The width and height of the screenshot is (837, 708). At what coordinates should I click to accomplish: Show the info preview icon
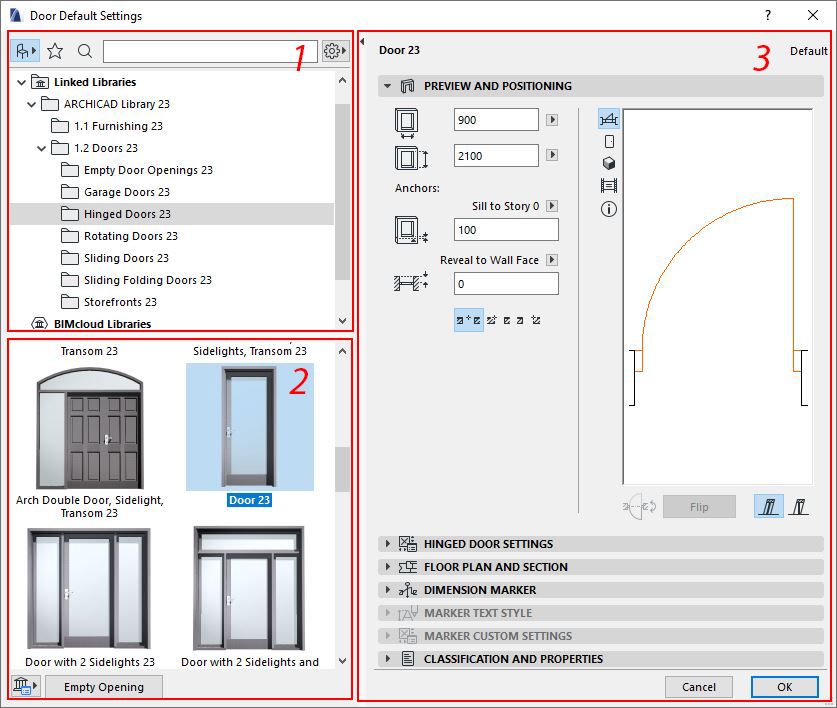click(609, 209)
